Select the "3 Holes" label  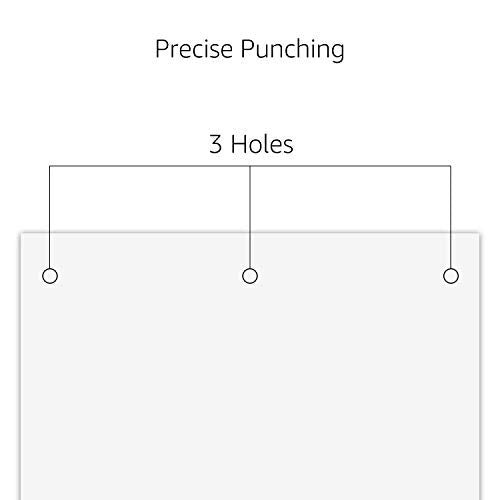point(251,144)
